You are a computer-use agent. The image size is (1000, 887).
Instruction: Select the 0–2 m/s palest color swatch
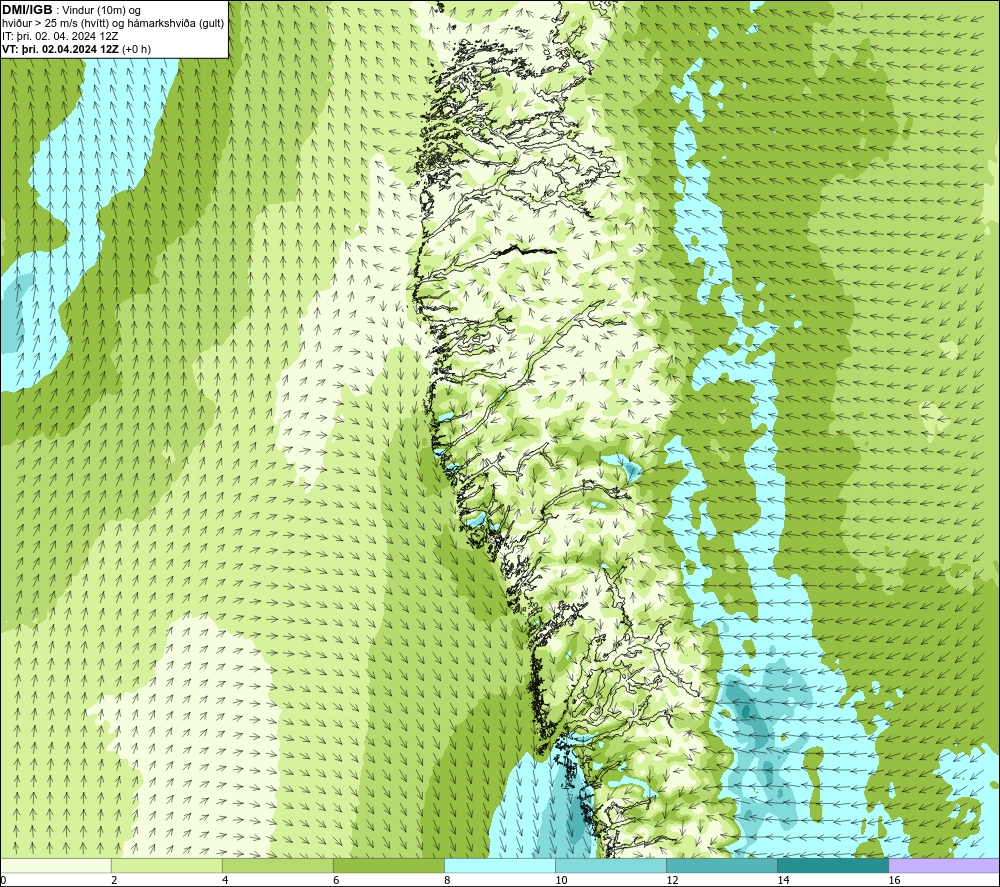(x=55, y=866)
